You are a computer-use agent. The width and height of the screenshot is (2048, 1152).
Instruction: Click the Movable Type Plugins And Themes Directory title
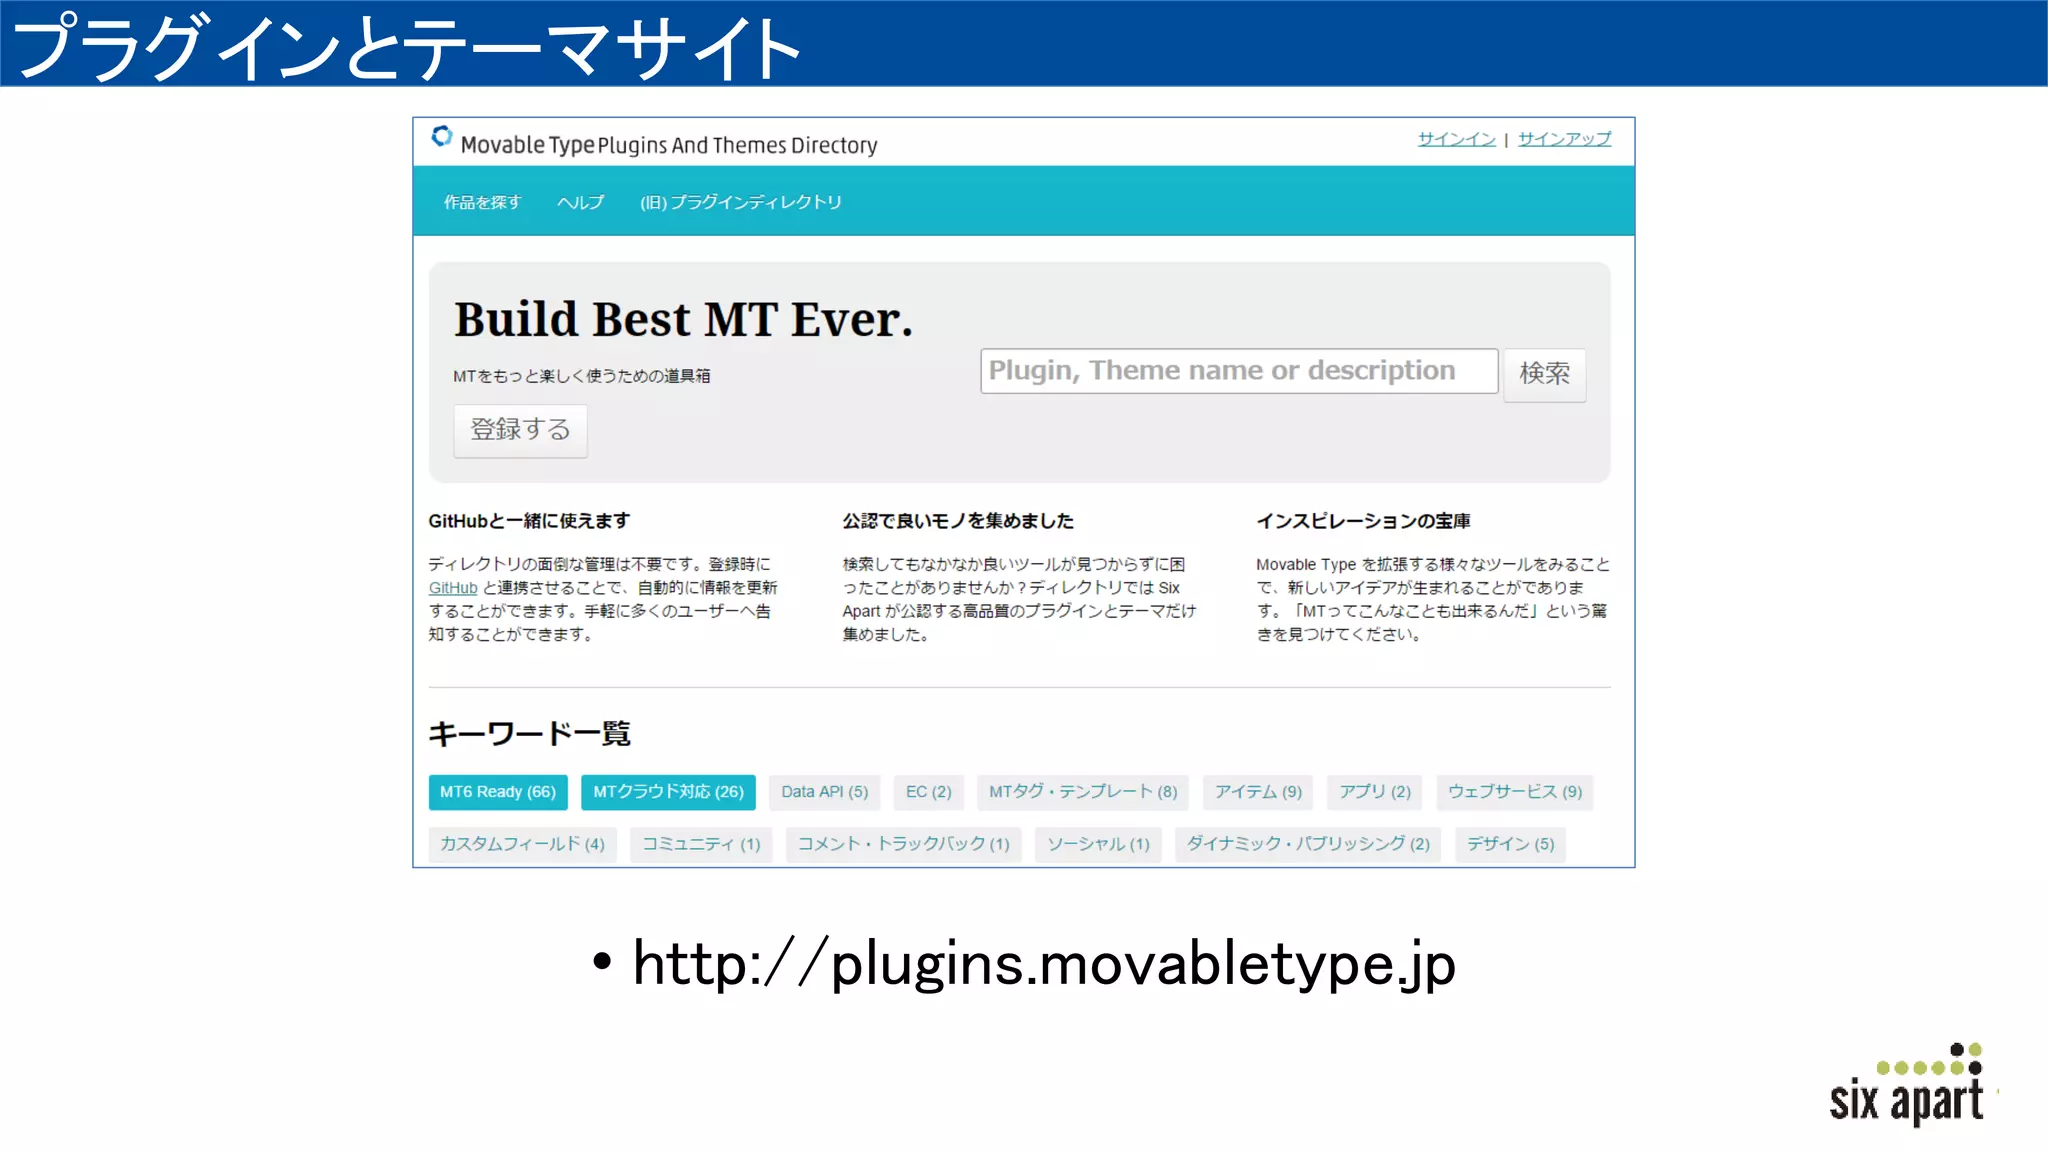pyautogui.click(x=668, y=145)
